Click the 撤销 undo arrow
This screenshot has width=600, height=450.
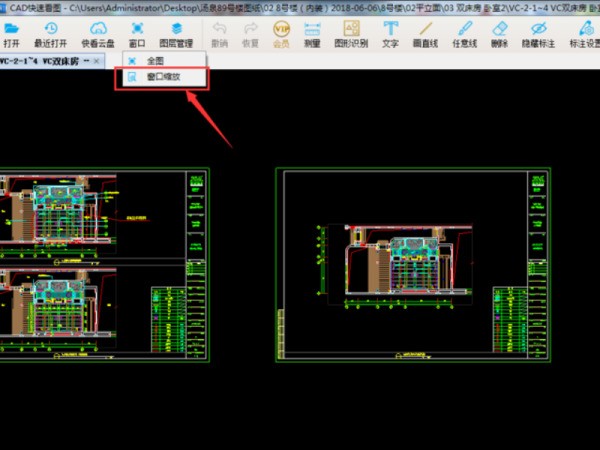pyautogui.click(x=220, y=34)
